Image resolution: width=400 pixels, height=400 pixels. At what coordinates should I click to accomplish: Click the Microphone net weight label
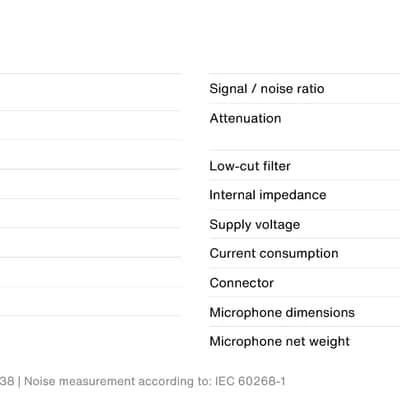[279, 341]
